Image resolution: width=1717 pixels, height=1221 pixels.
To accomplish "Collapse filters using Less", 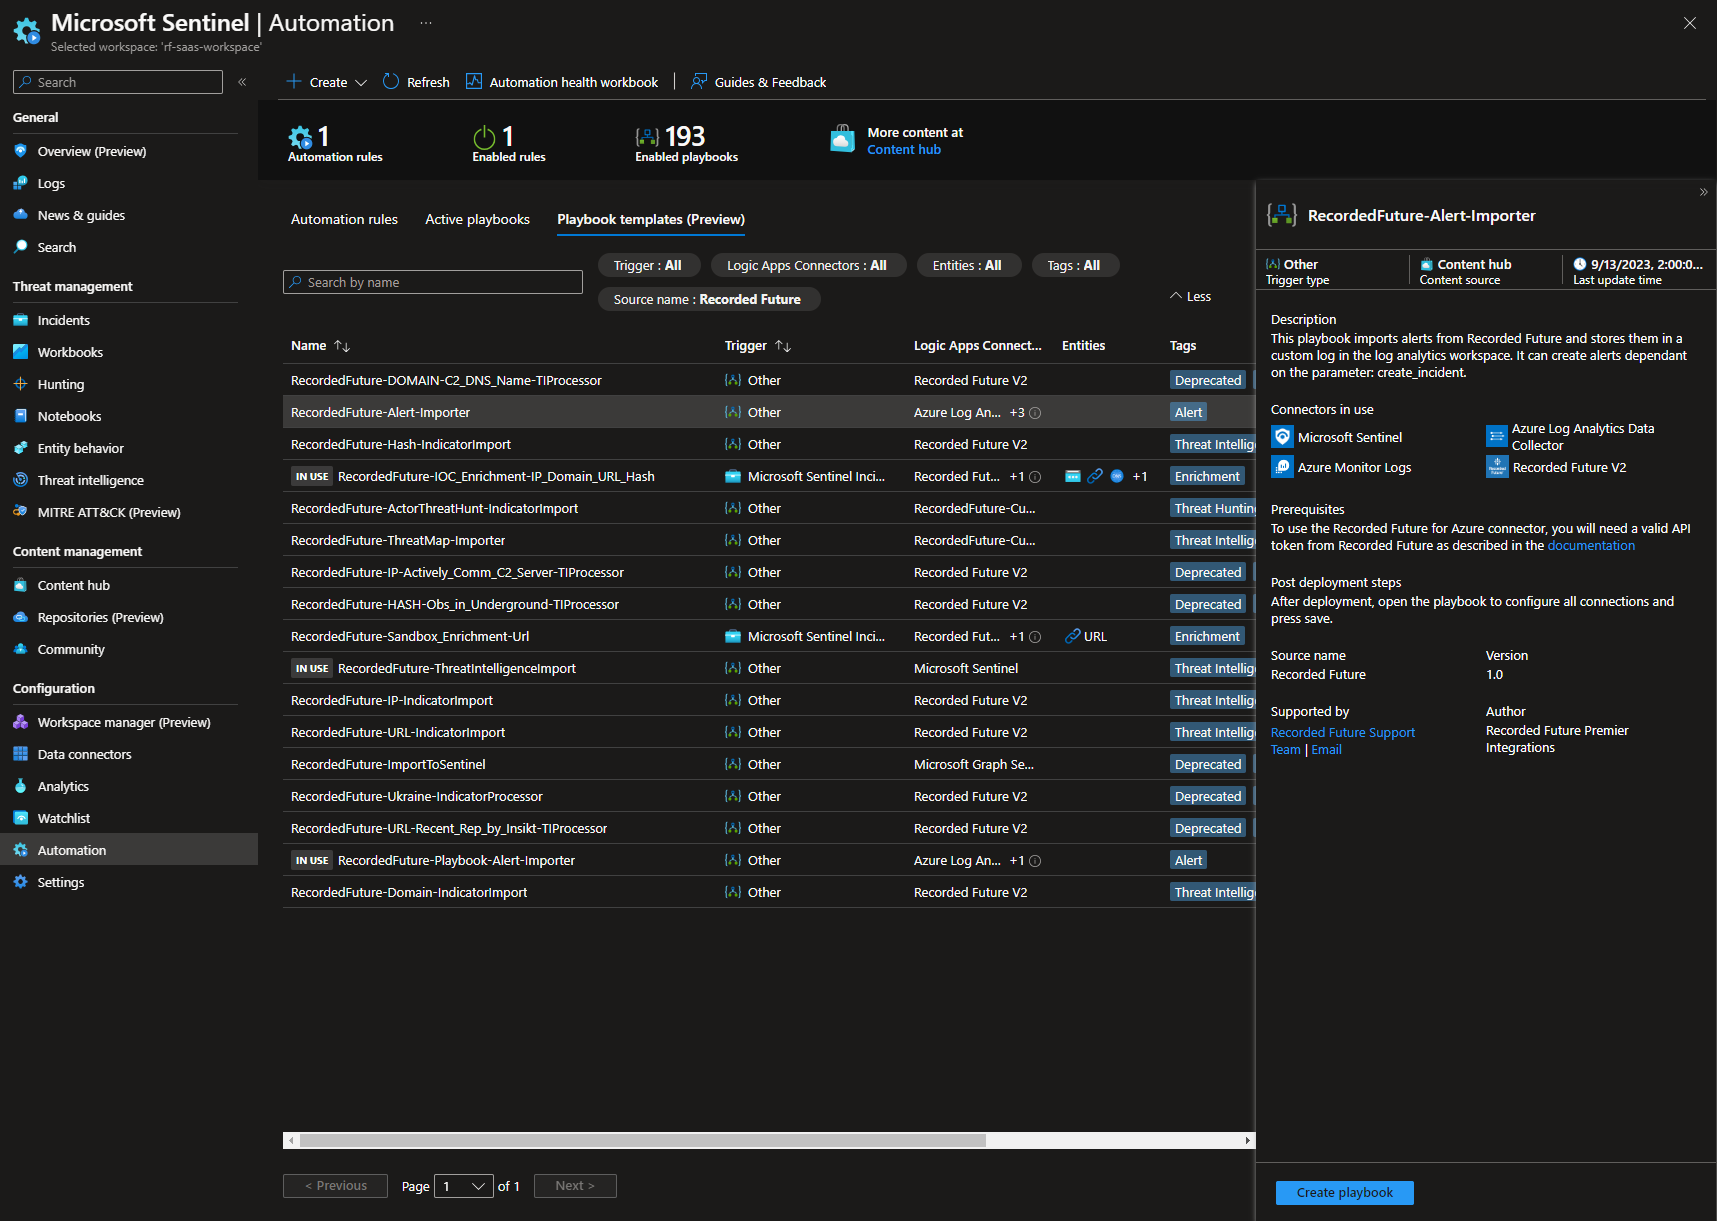I will (1190, 297).
